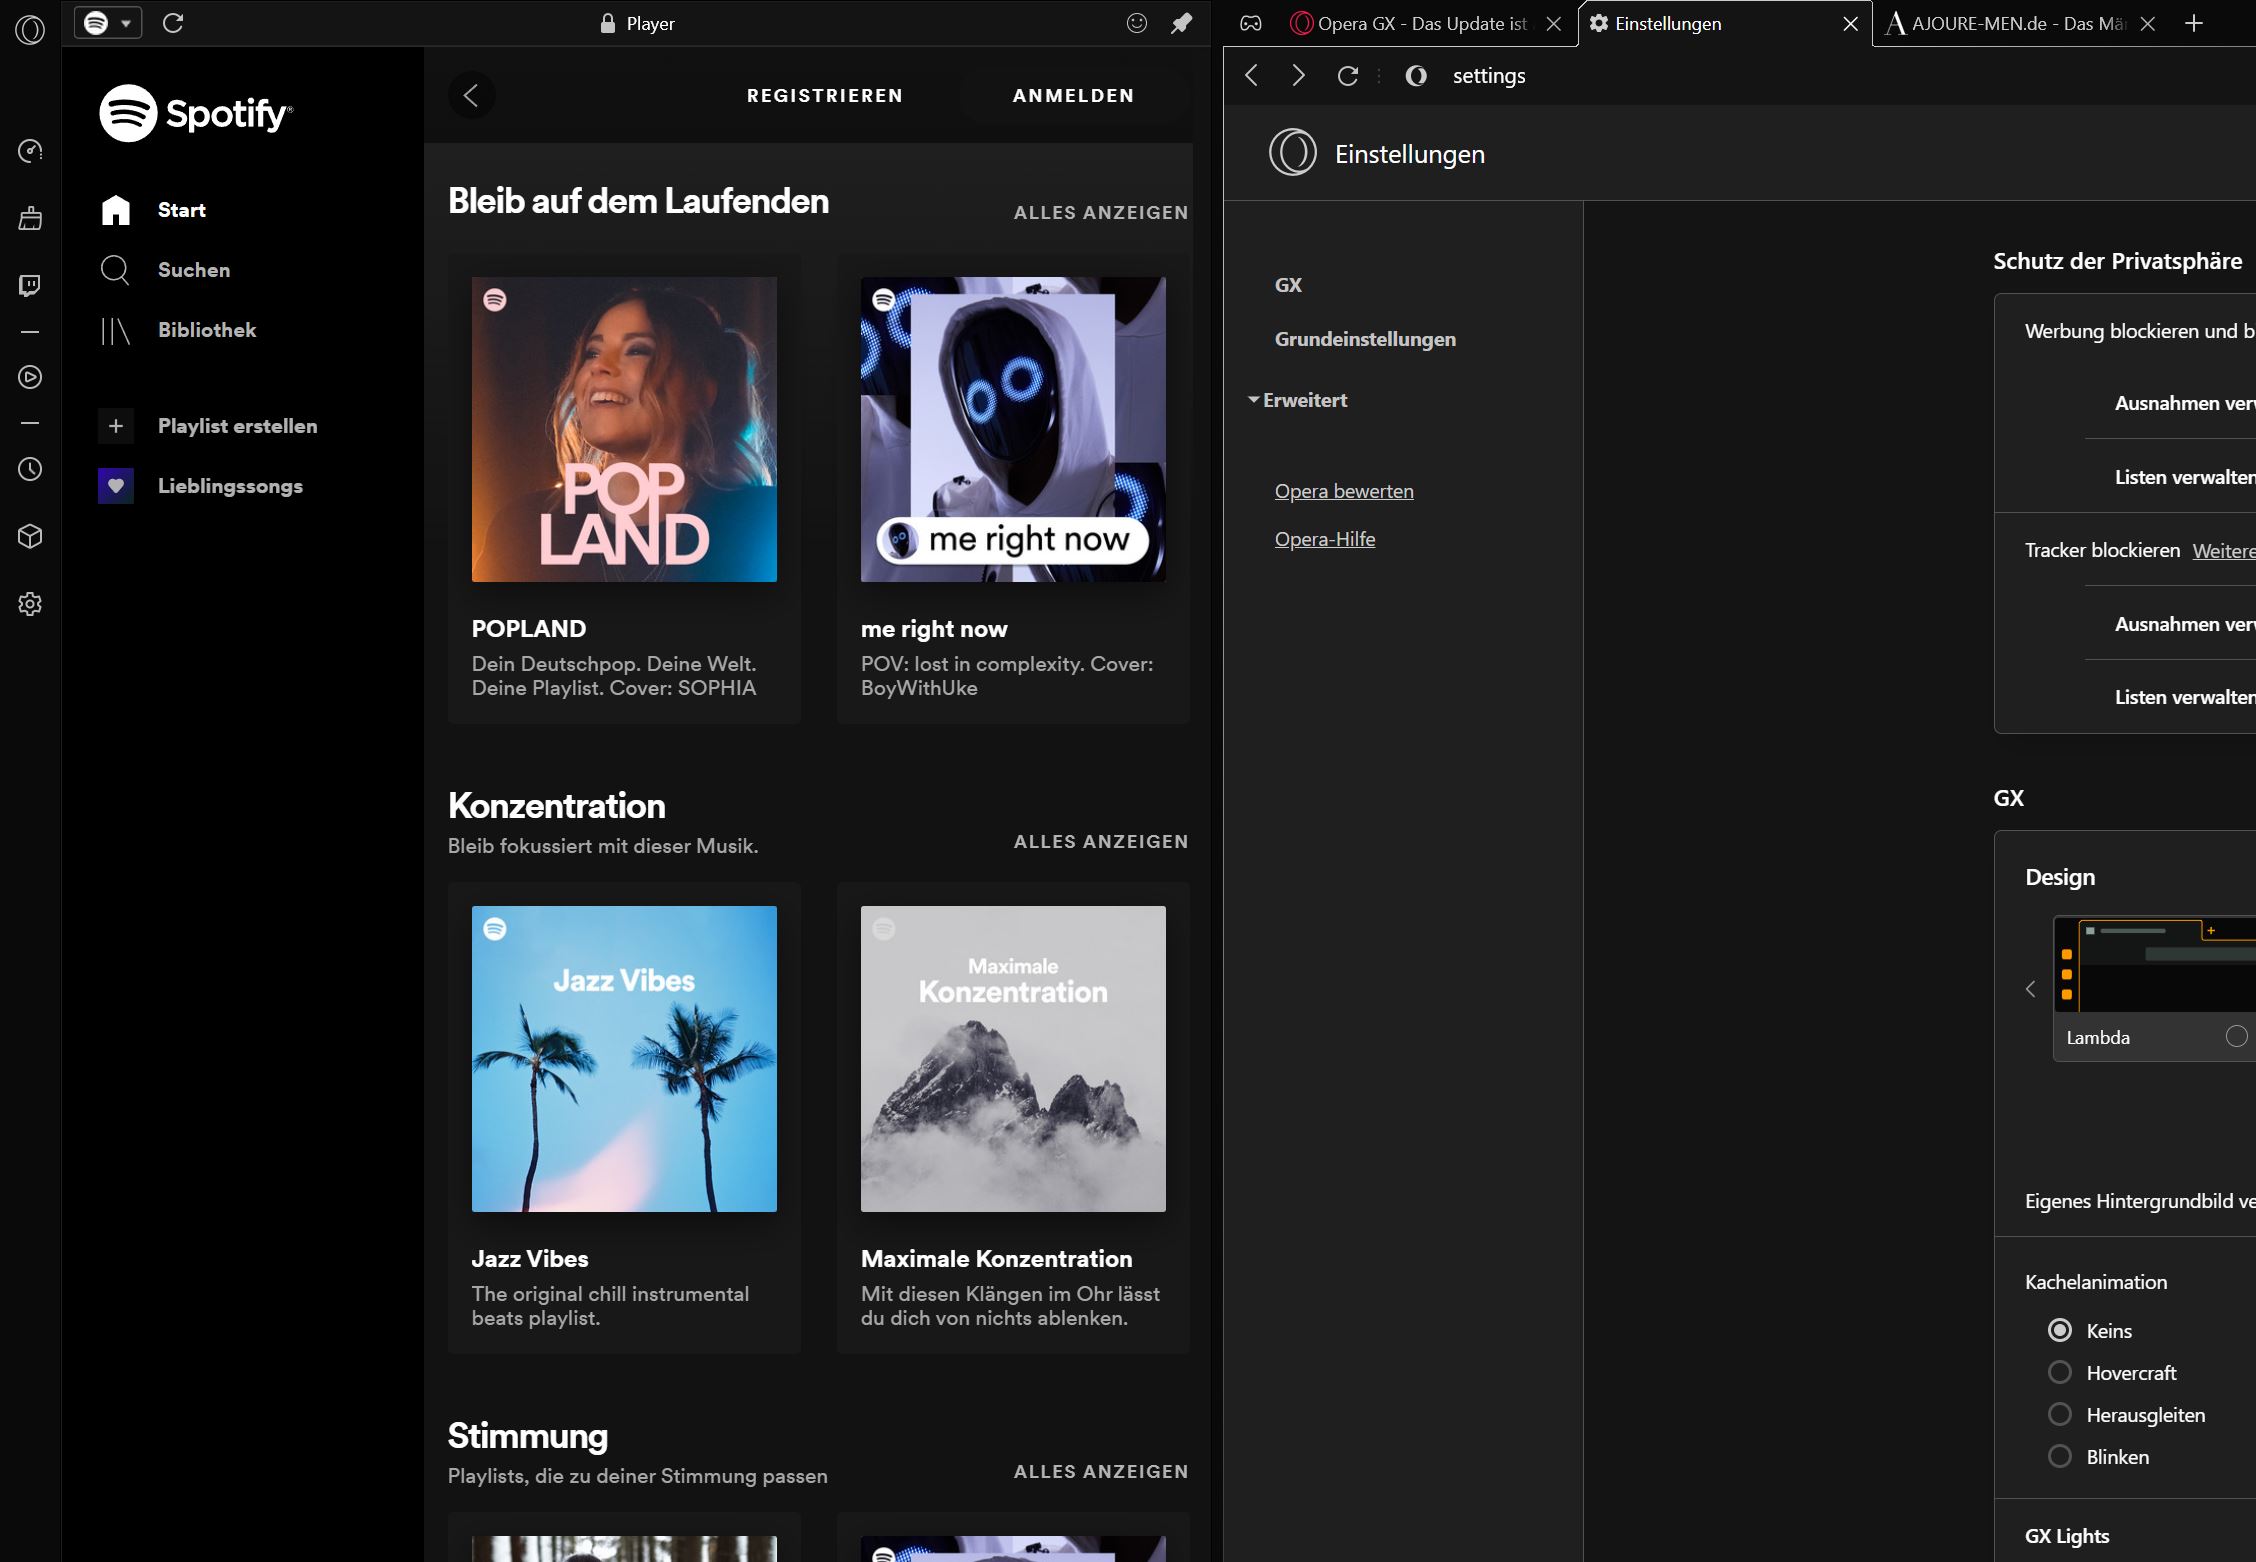
Task: Select Keins tile animation
Action: [2060, 1330]
